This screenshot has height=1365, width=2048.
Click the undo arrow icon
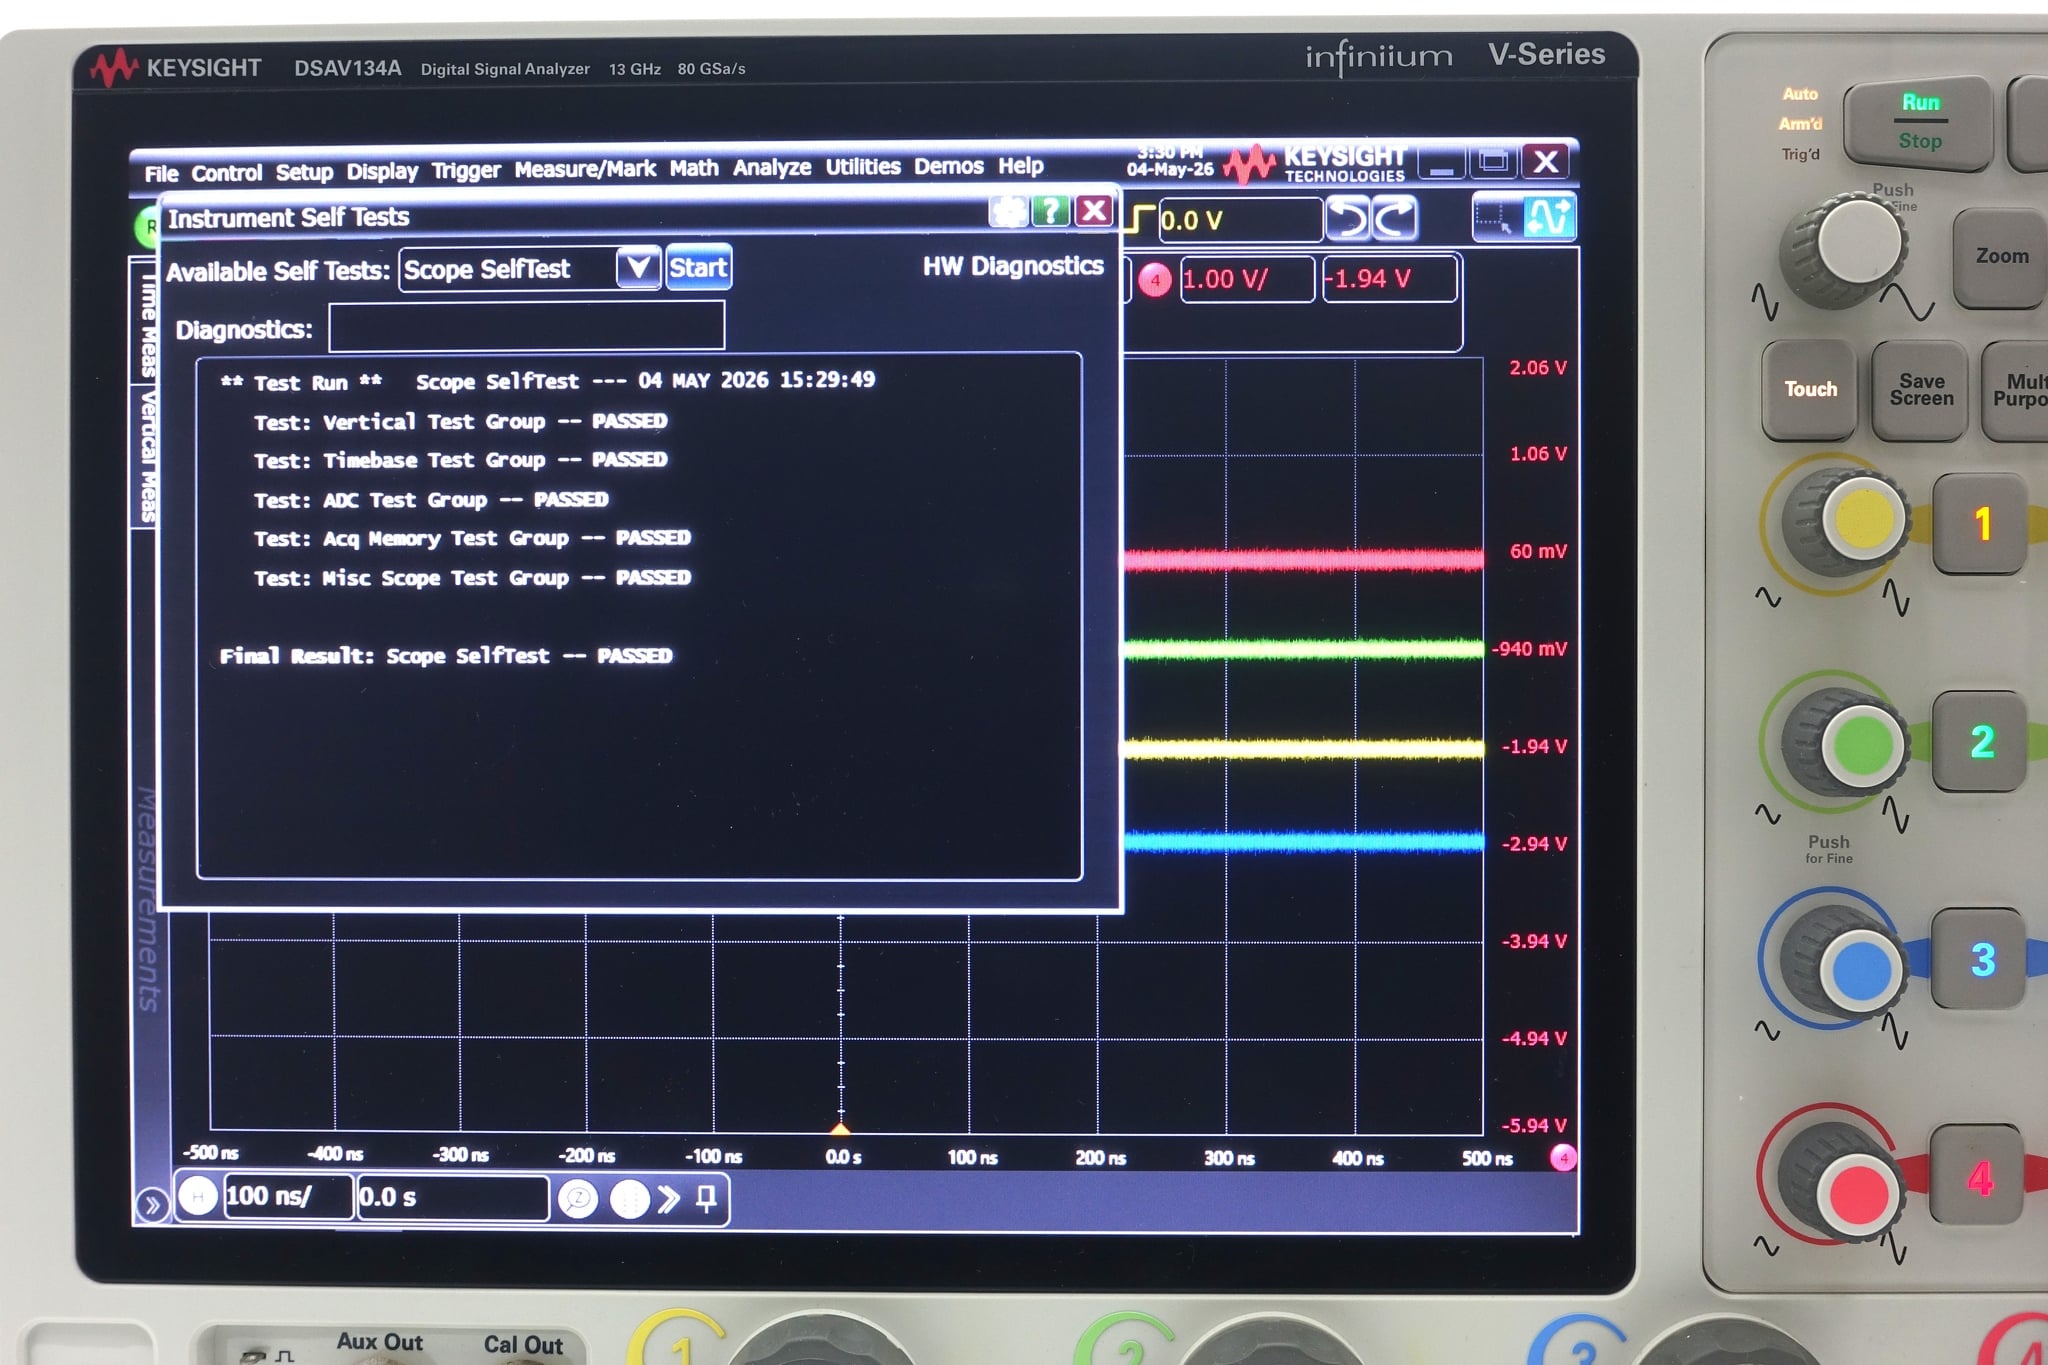pos(1348,219)
